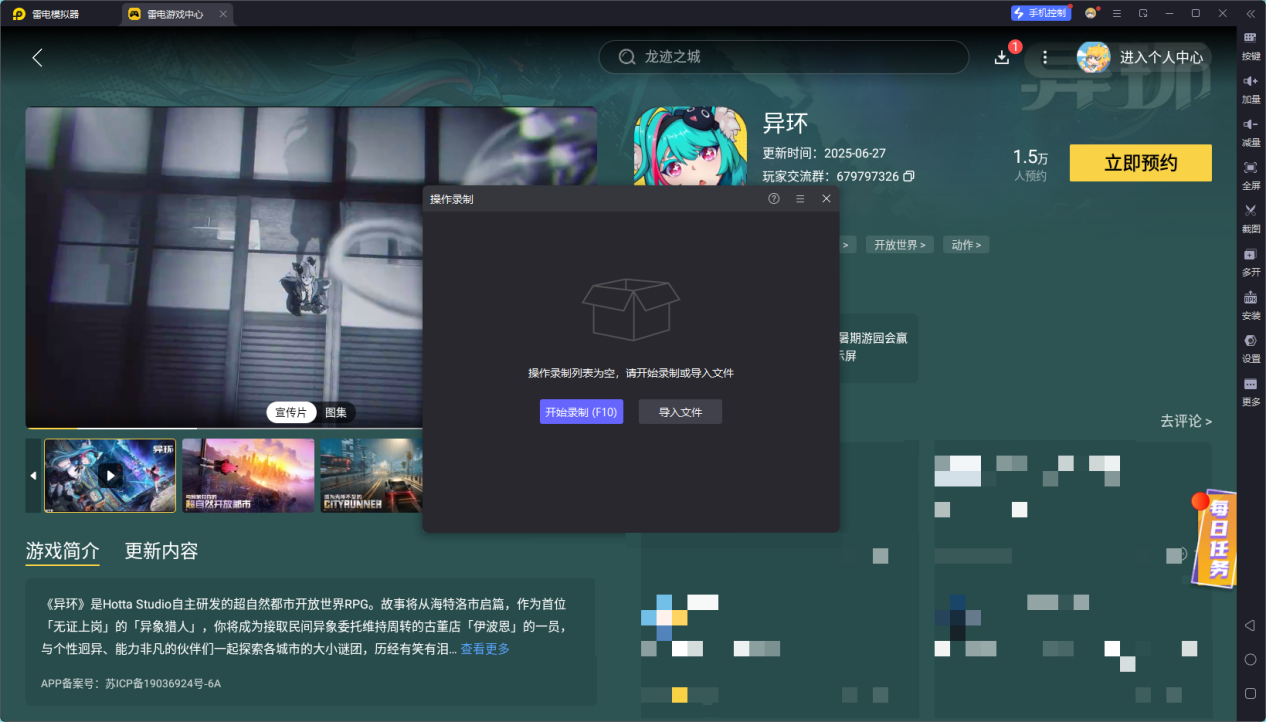
Task: Open the 操作录制 dialog list menu icon
Action: (x=800, y=199)
